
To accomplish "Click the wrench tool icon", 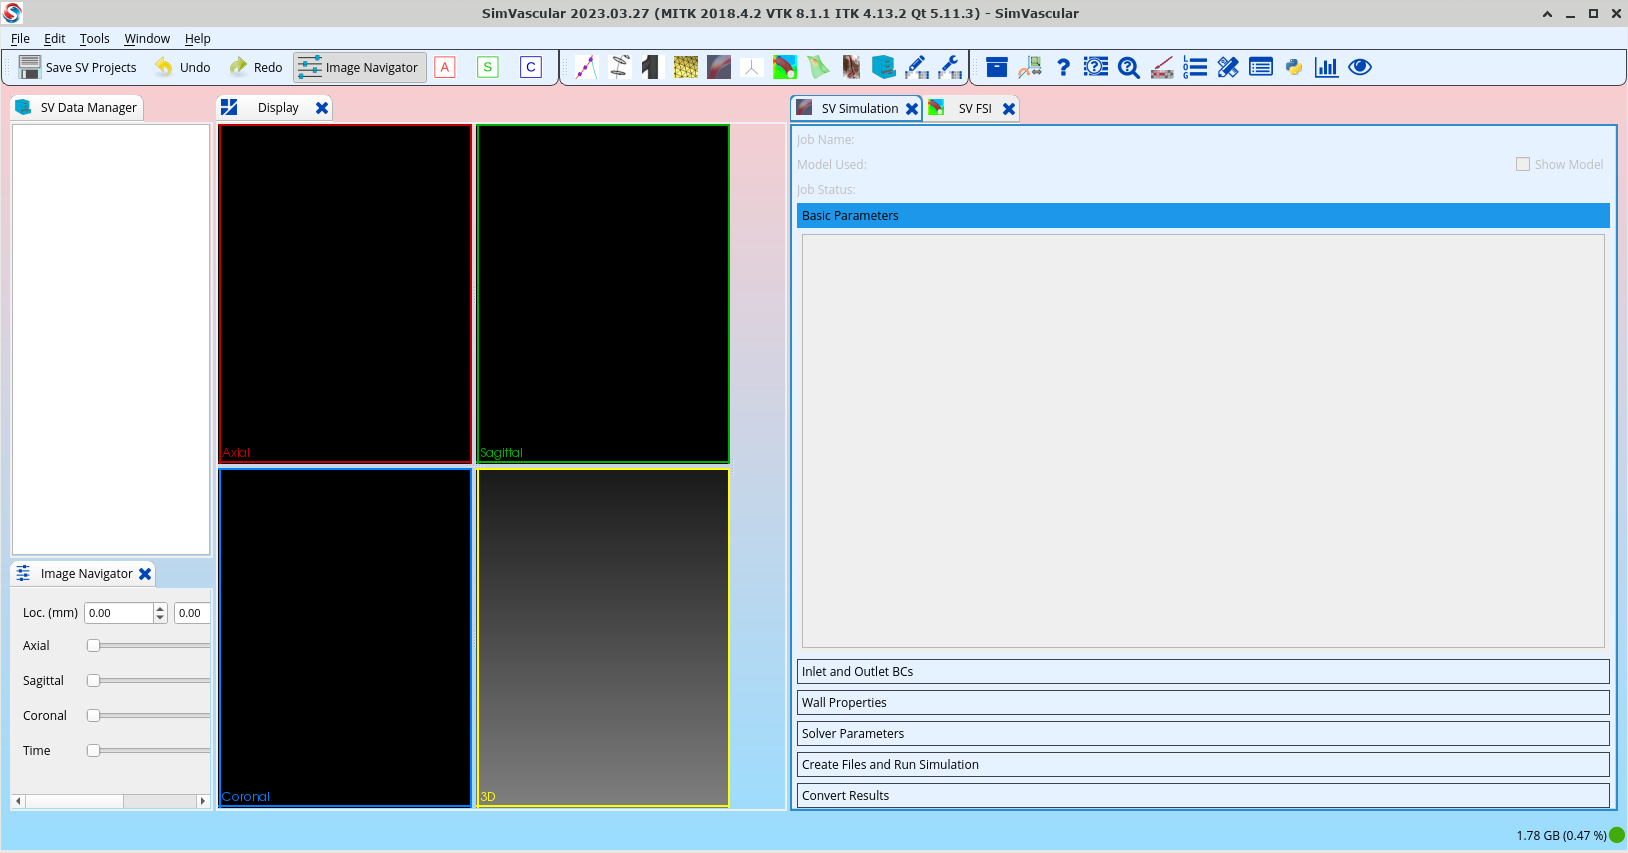I will [950, 67].
